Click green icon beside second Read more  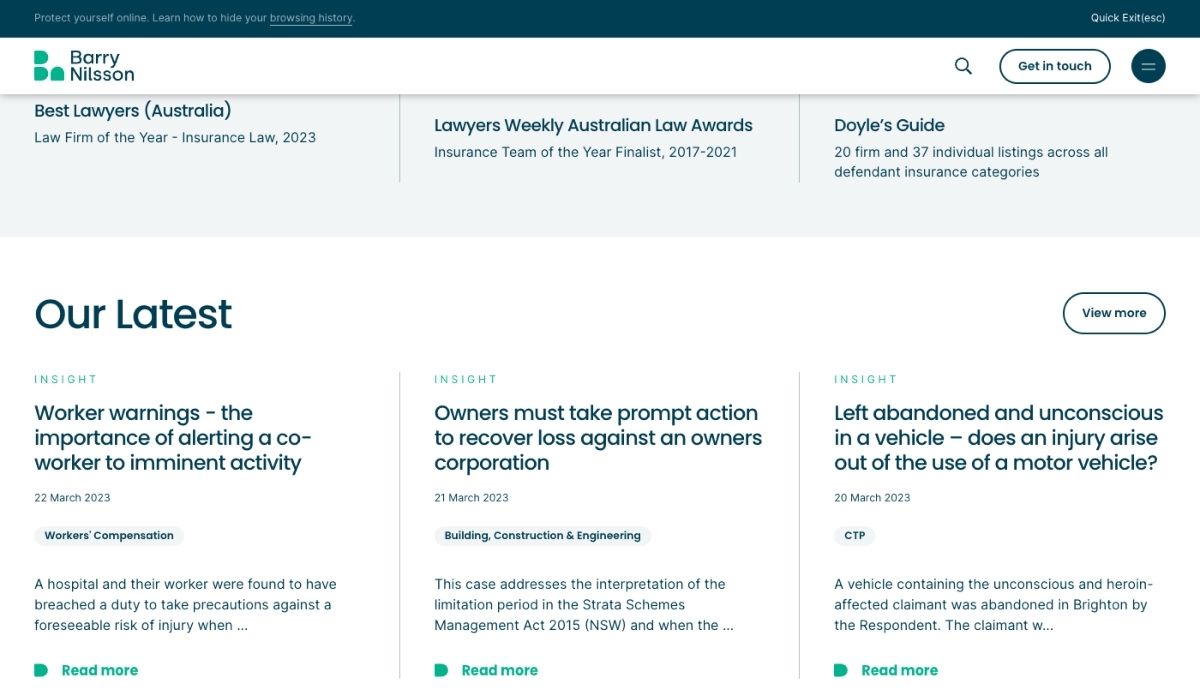(x=441, y=670)
